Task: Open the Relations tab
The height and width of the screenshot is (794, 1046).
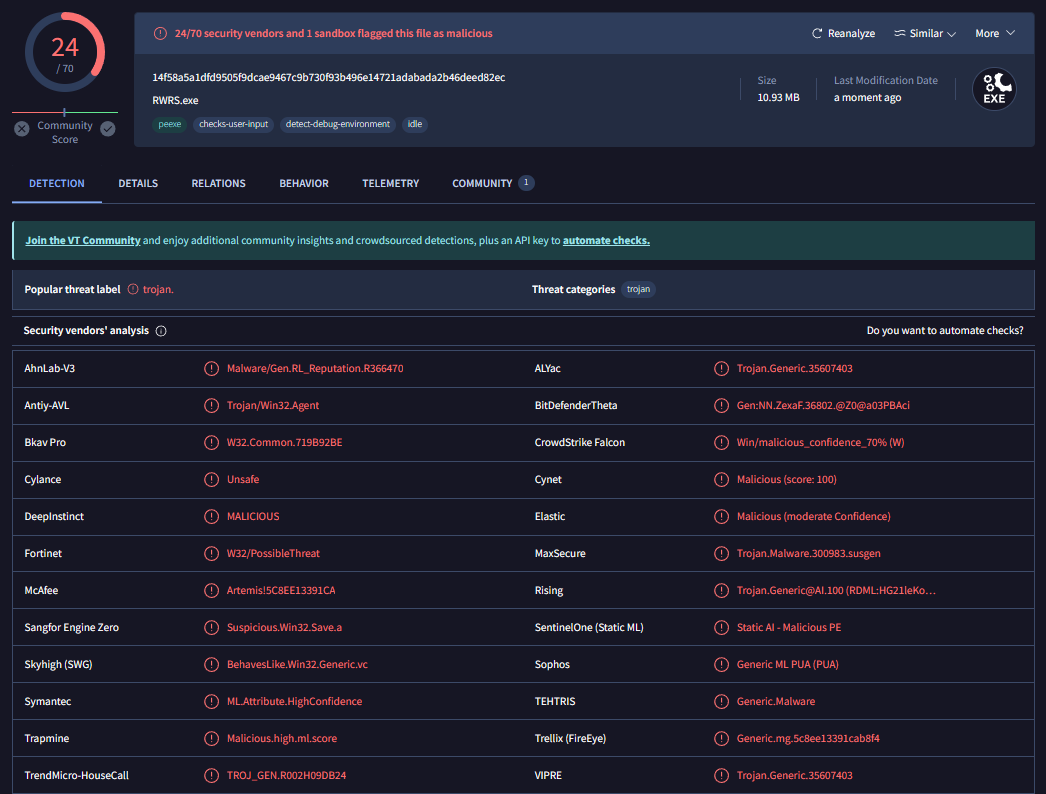Action: coord(218,183)
